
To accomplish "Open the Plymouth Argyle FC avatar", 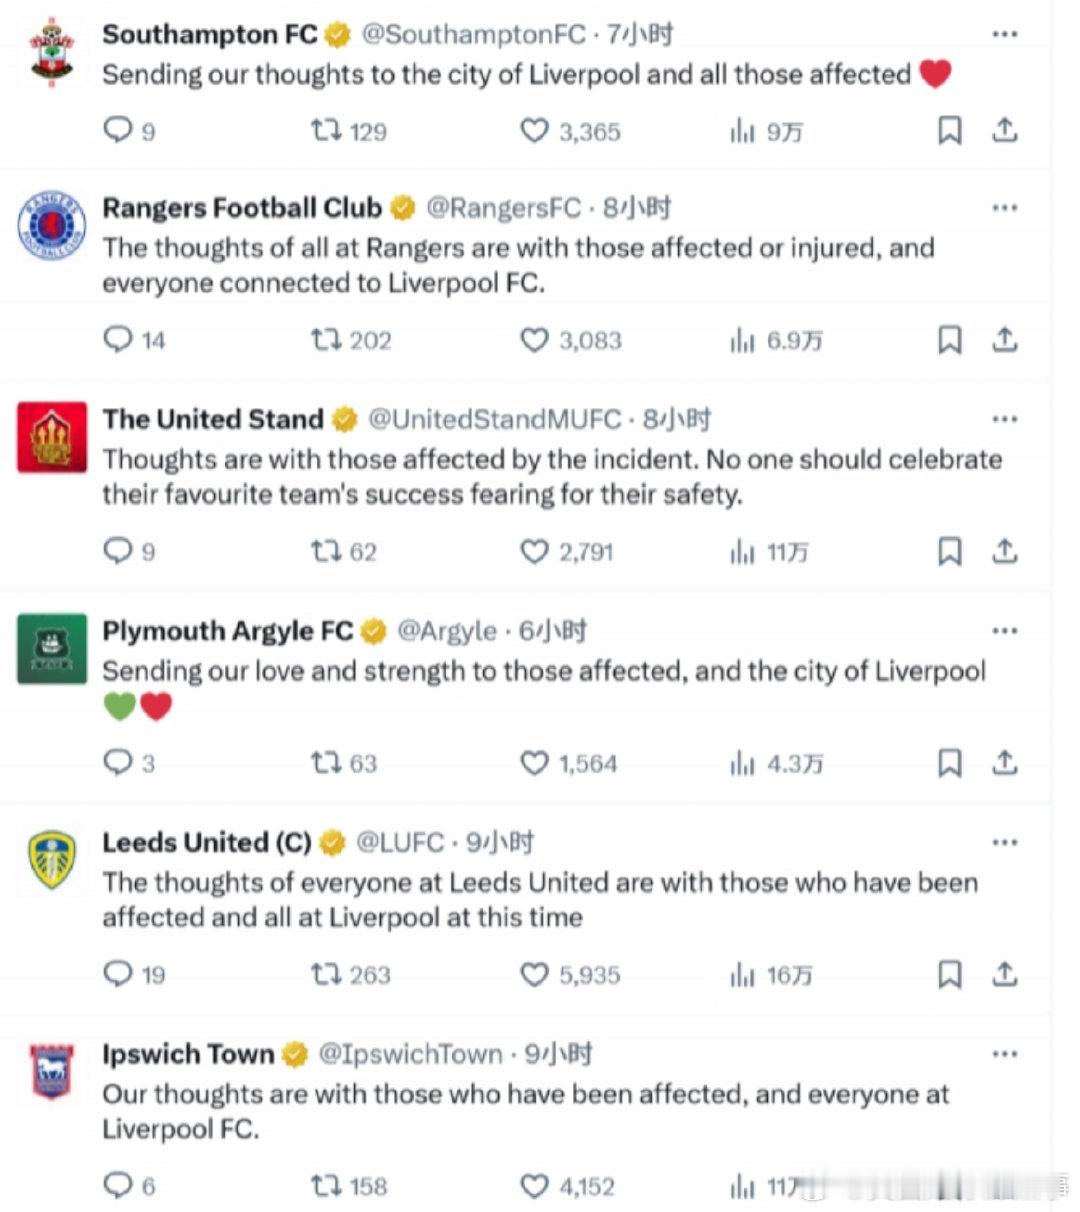I will [x=52, y=649].
